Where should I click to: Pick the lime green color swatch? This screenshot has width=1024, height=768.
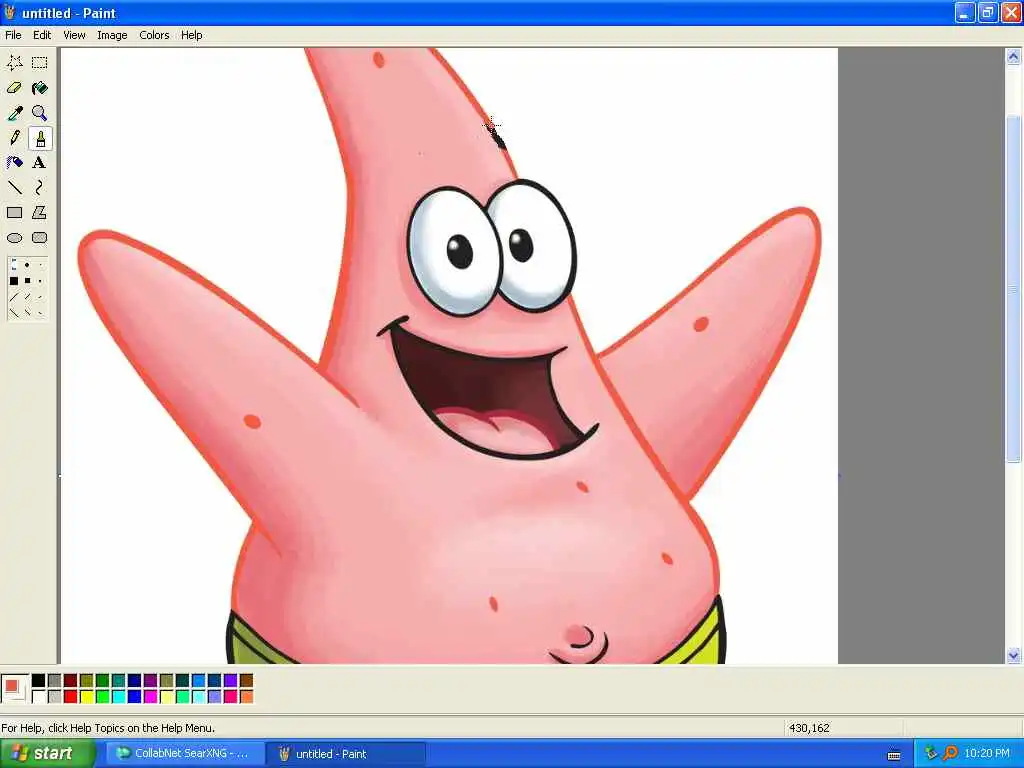pos(103,697)
